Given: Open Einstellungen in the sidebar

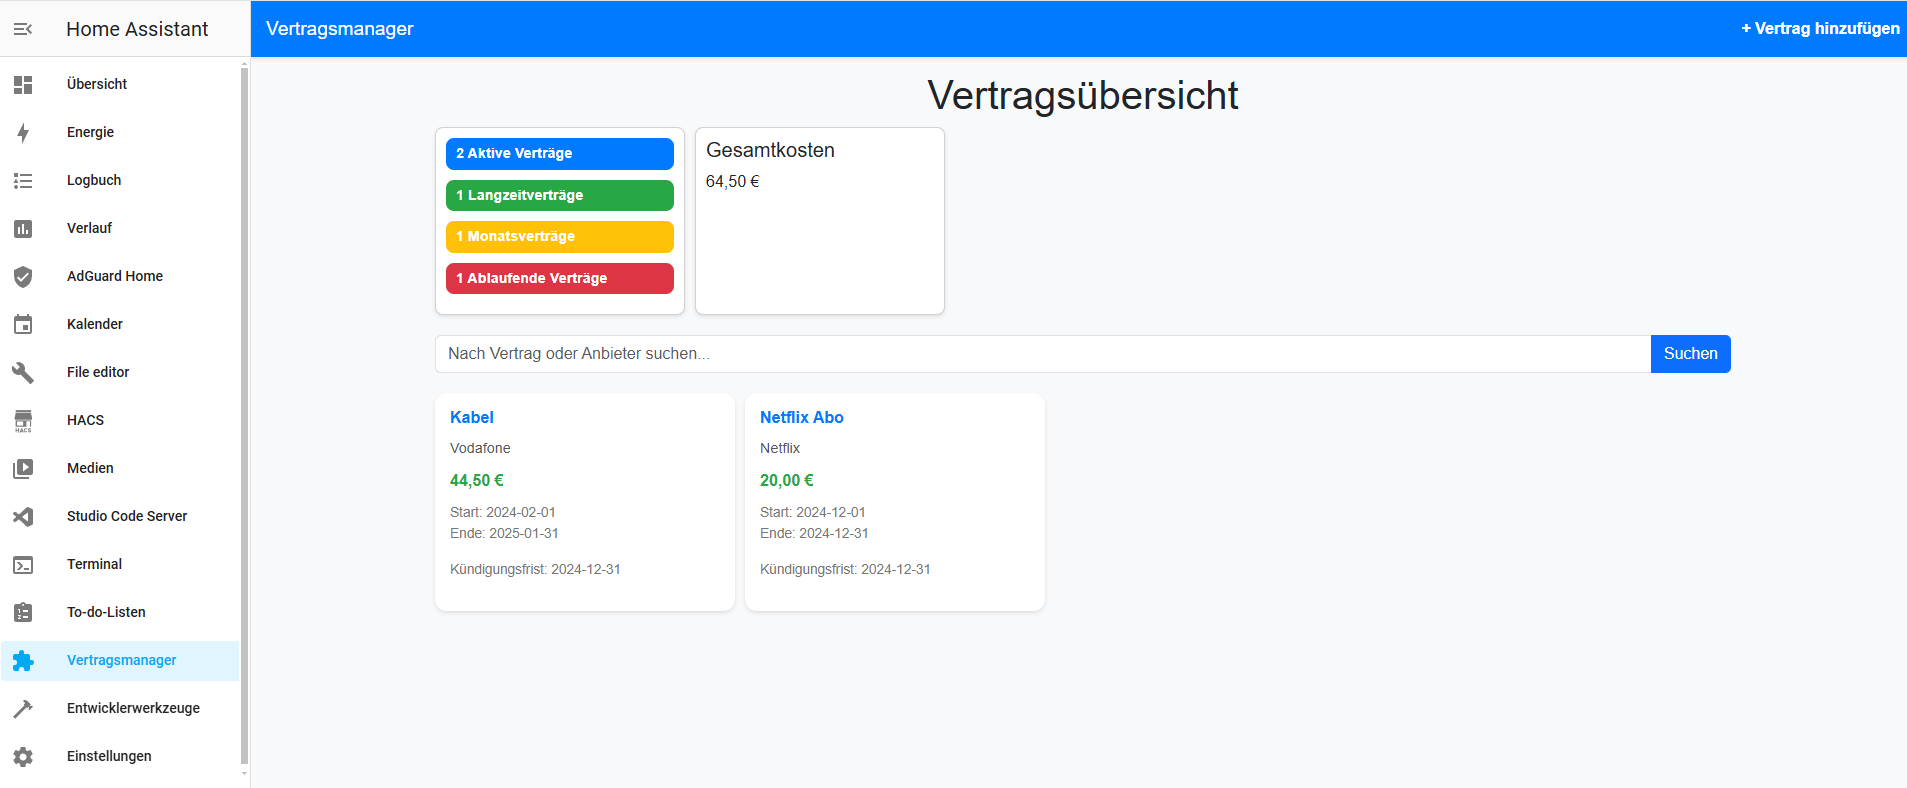Looking at the screenshot, I should tap(120, 757).
